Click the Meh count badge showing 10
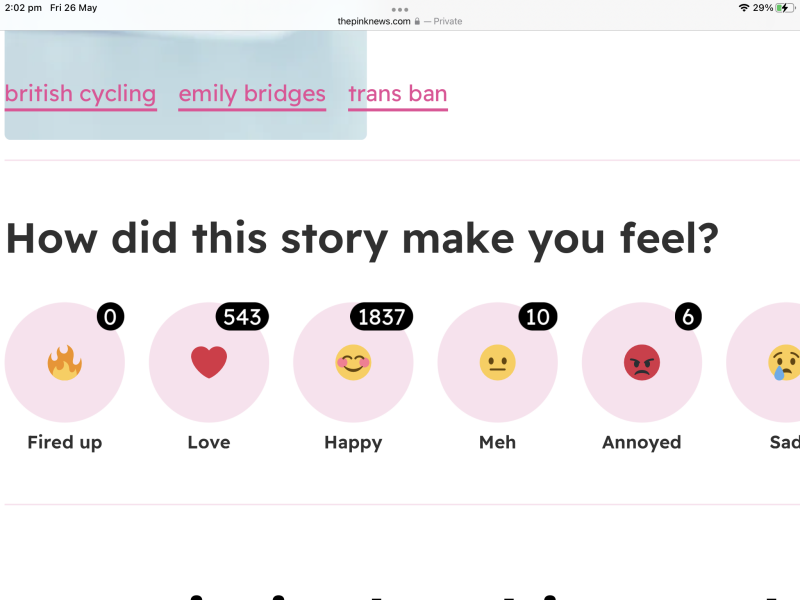Screen dimensions: 800x600 (537, 317)
